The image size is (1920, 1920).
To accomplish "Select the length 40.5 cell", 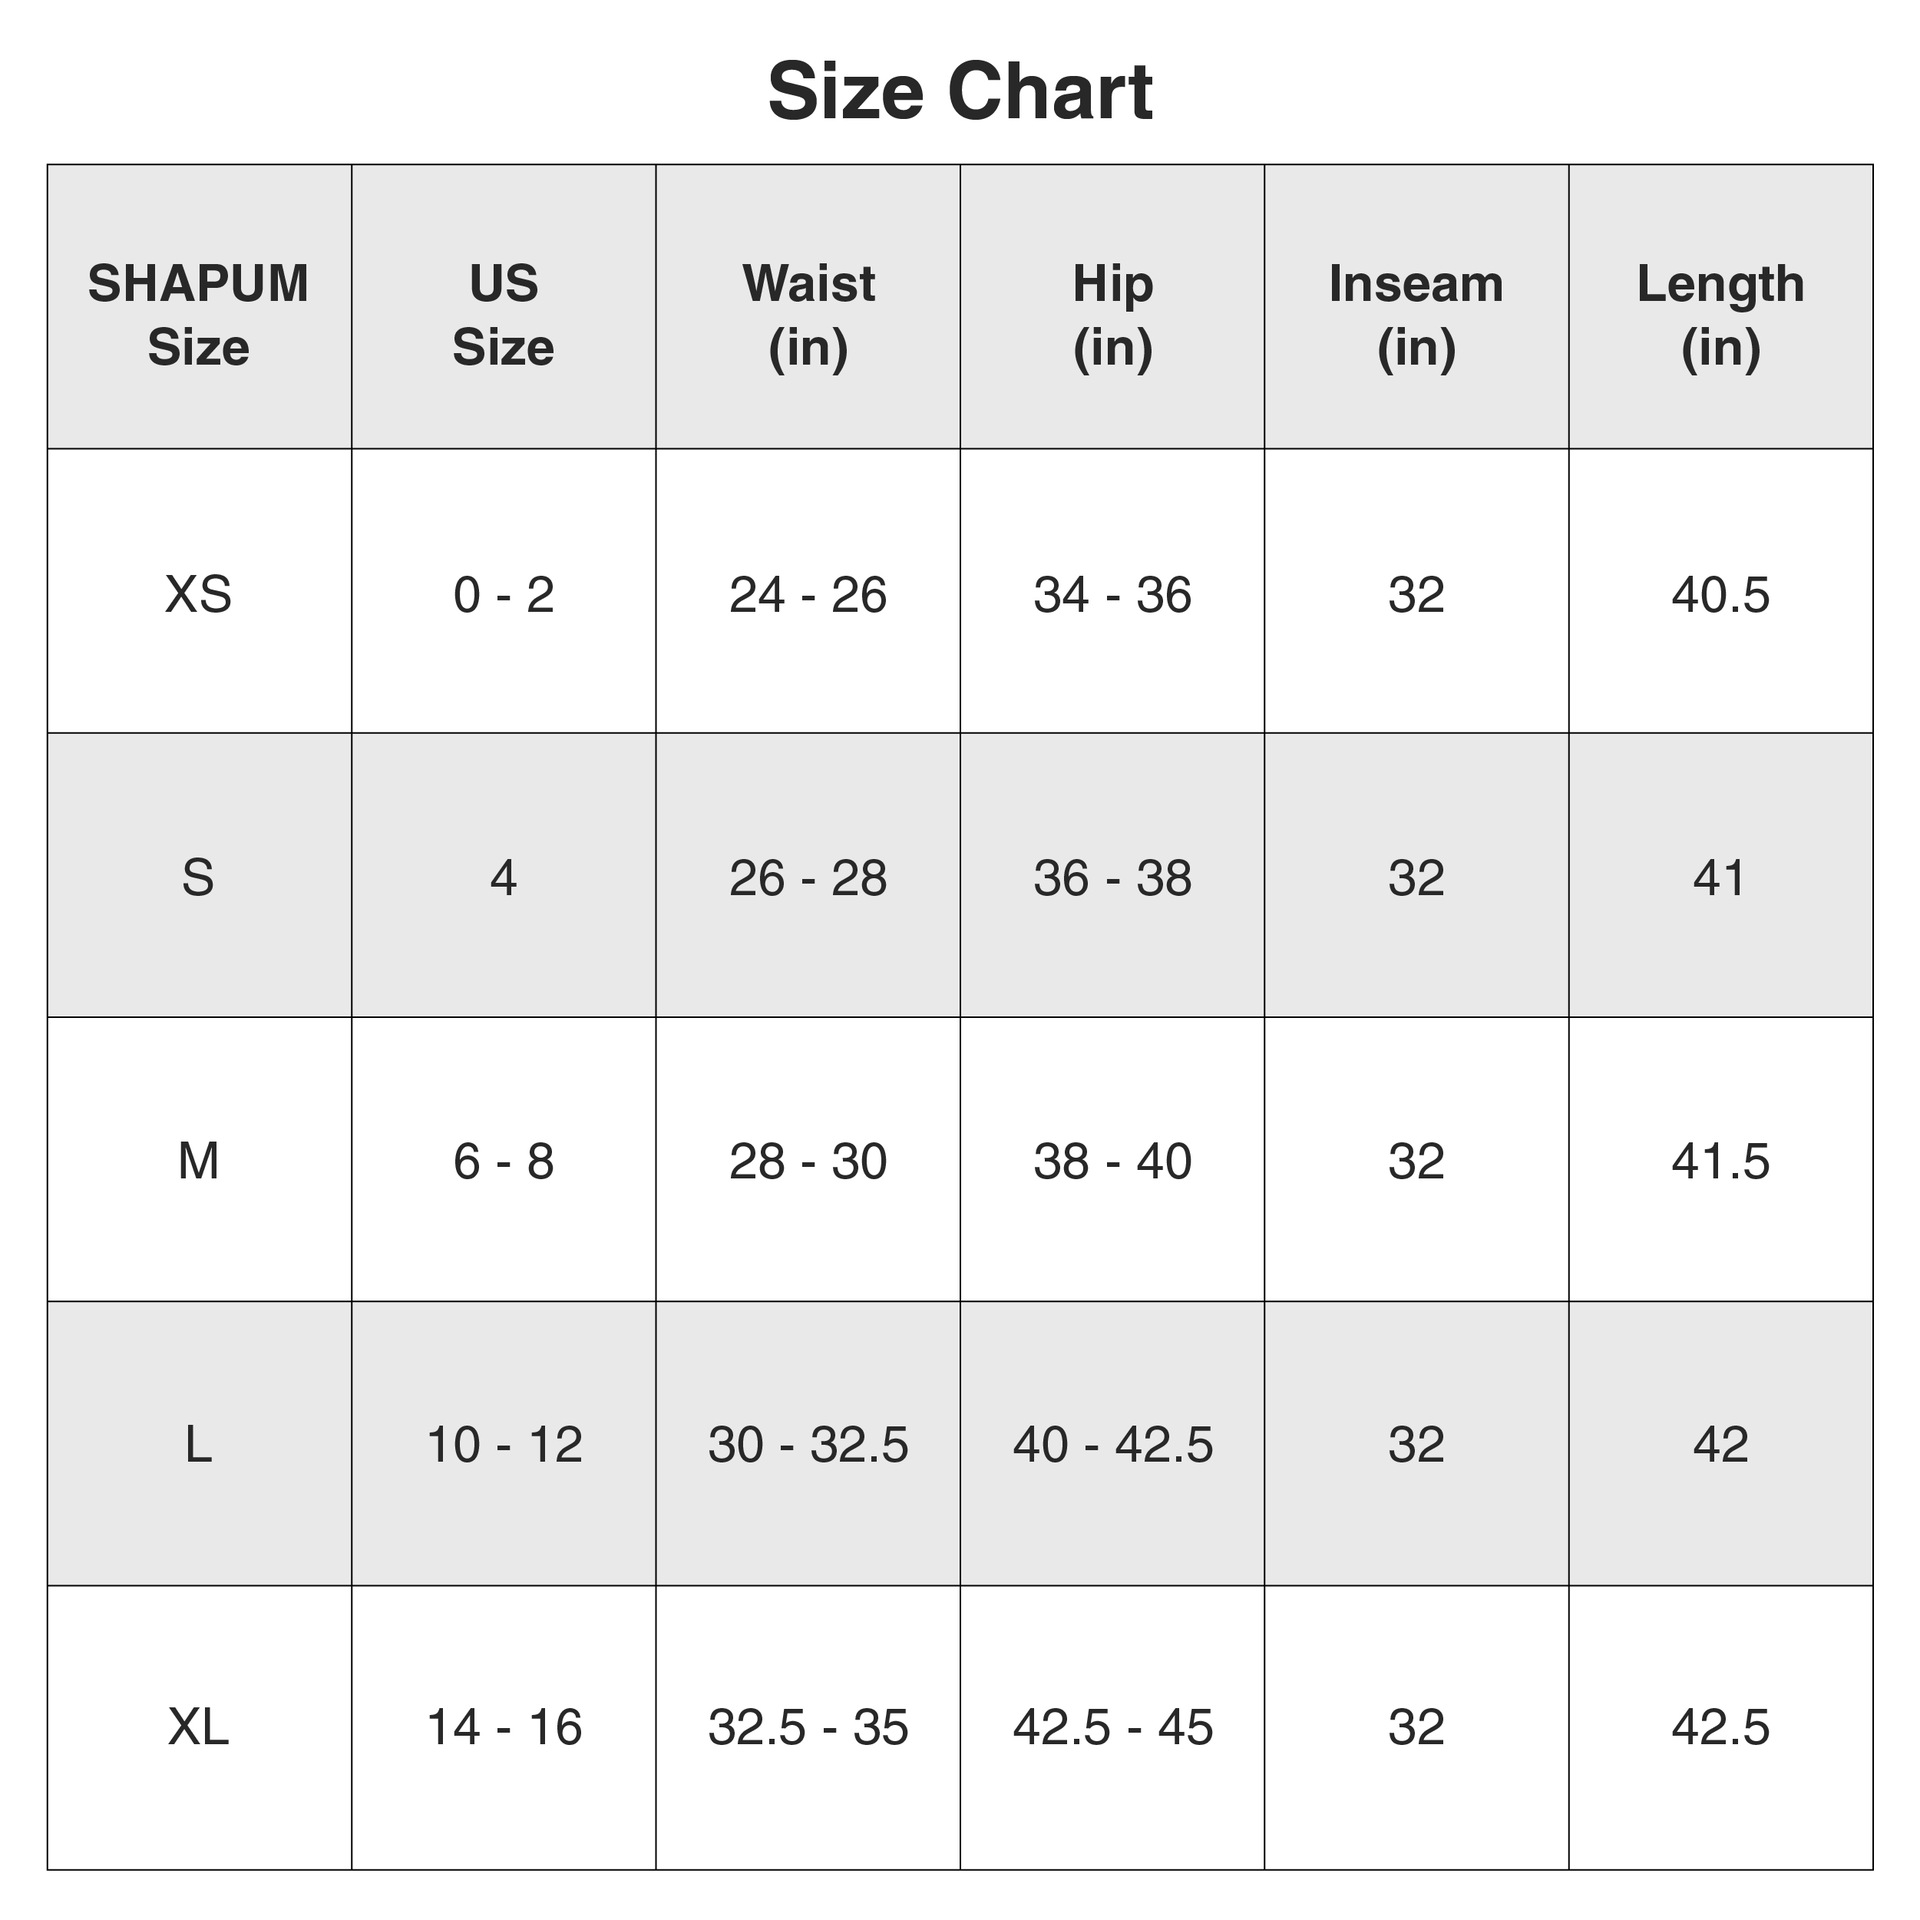I will coord(1721,591).
